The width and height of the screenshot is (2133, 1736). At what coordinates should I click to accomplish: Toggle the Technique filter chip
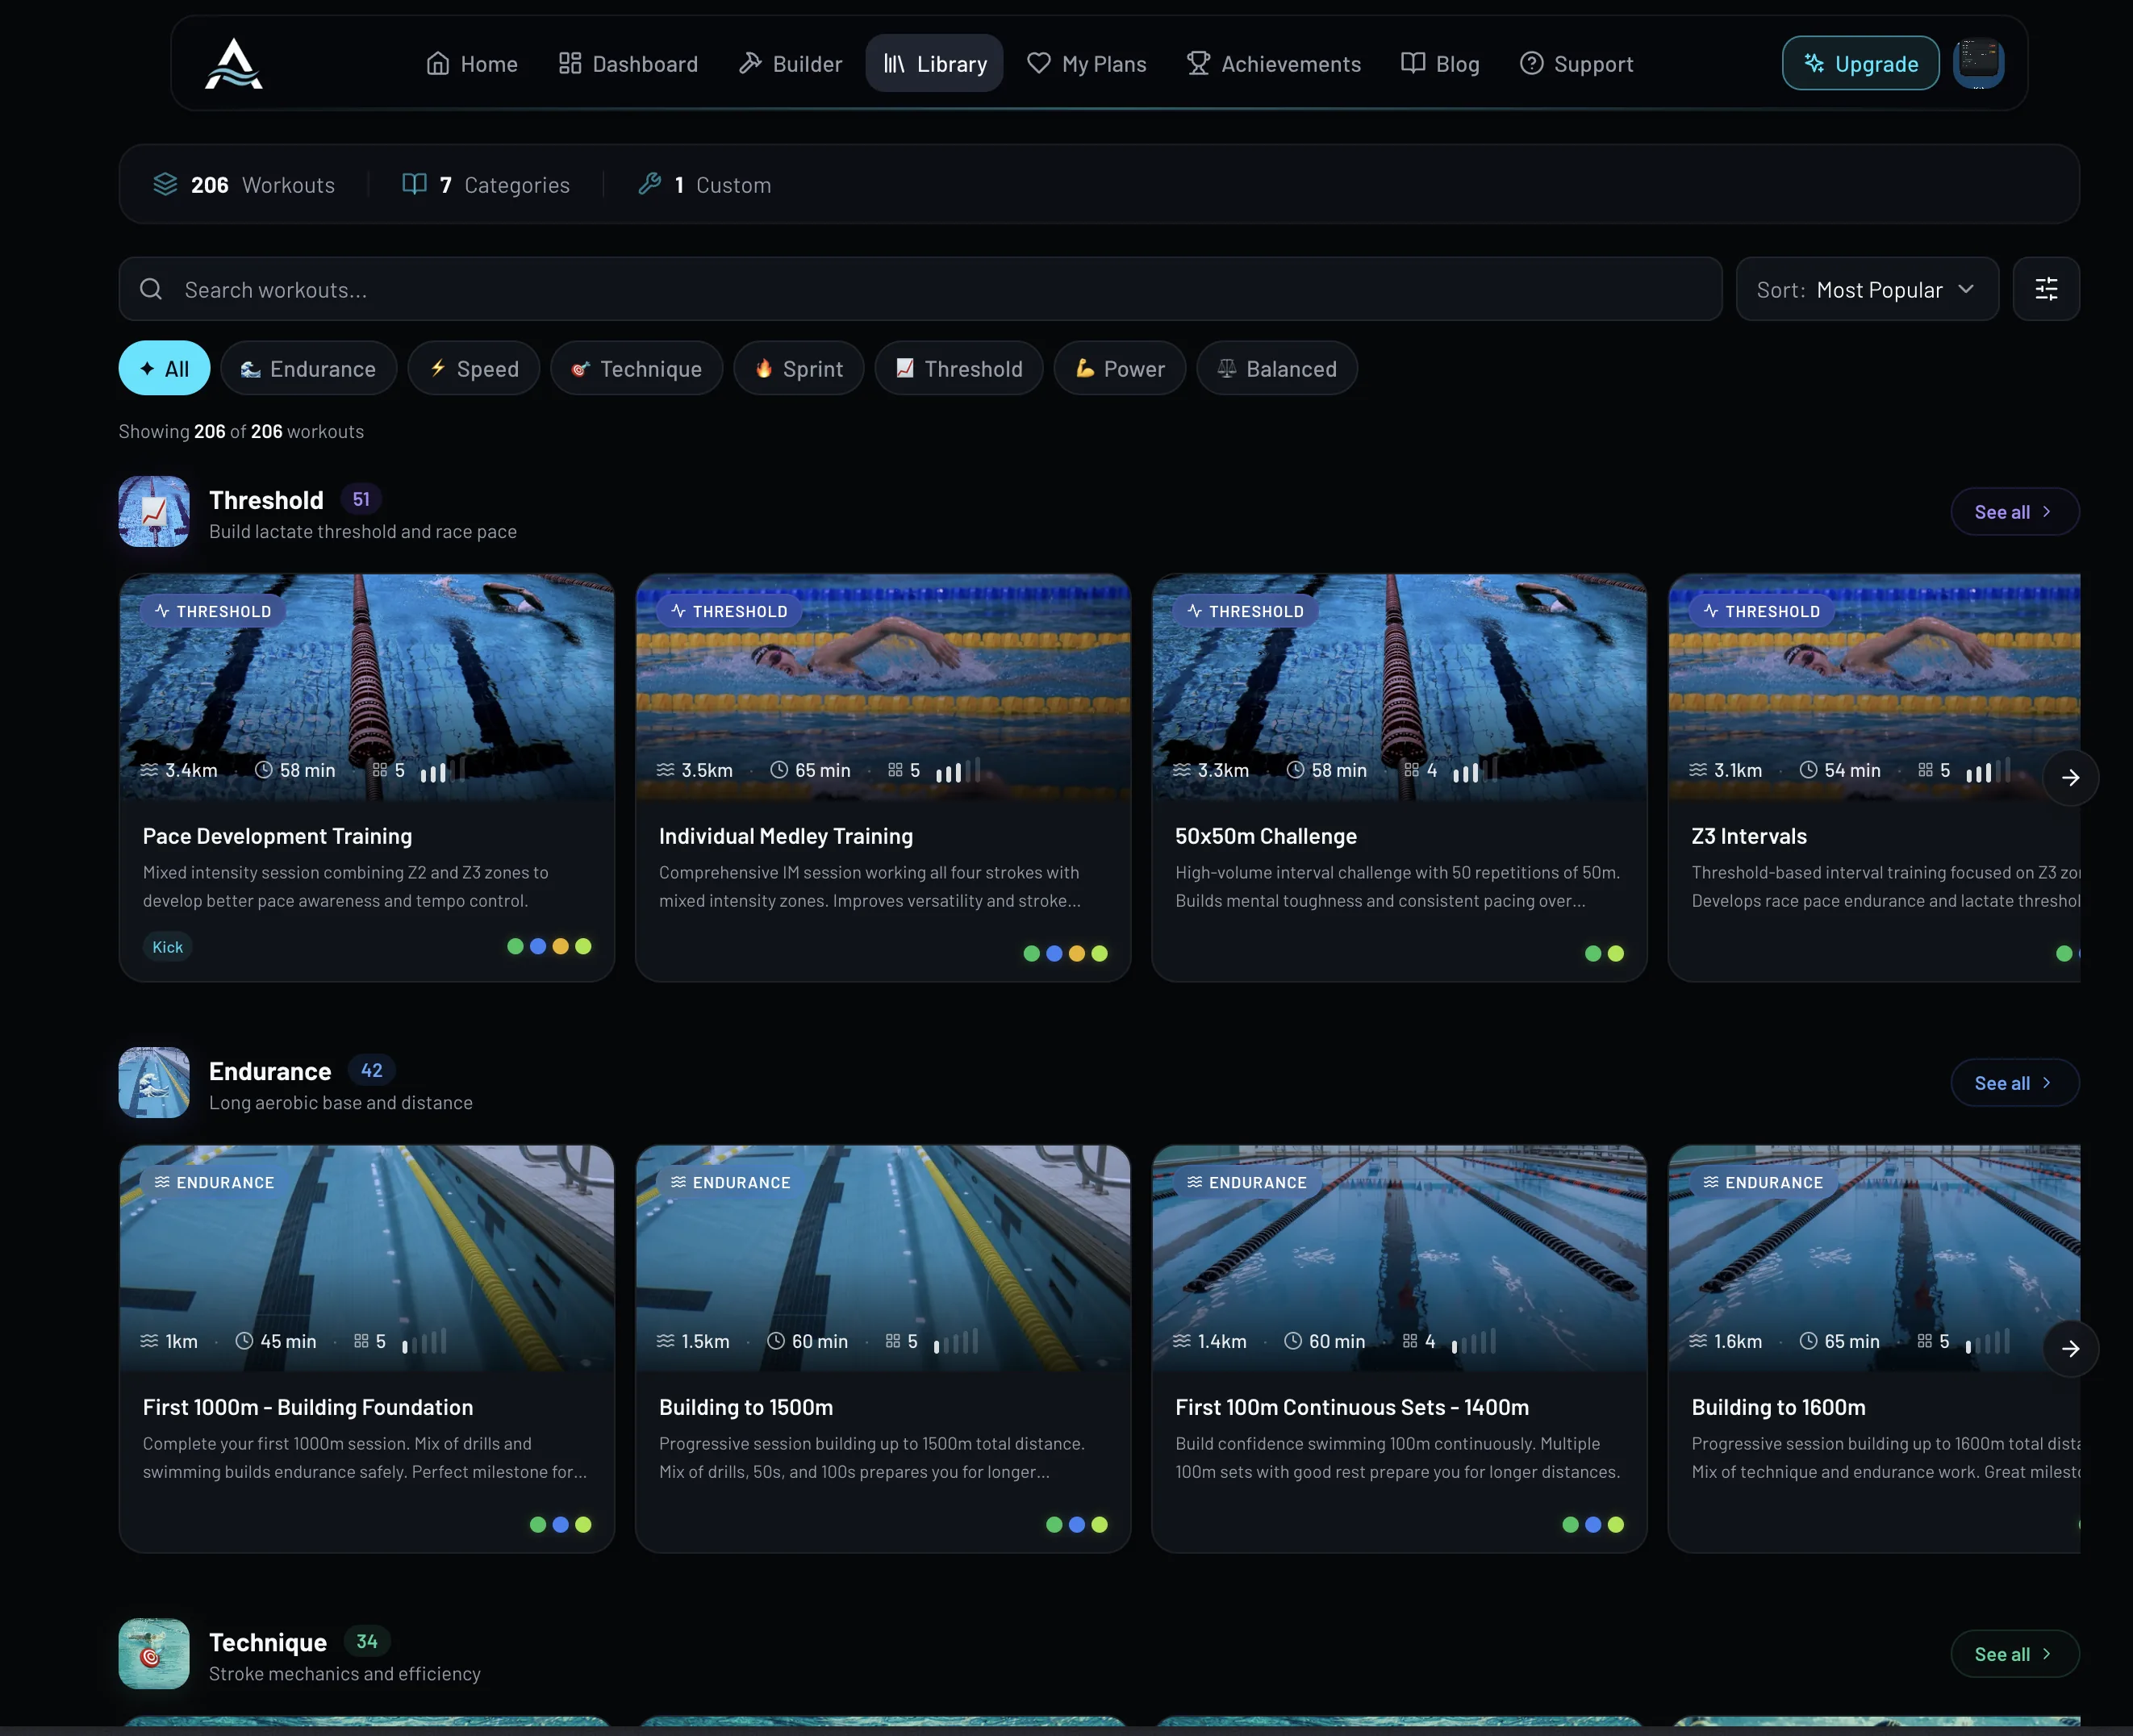click(636, 368)
